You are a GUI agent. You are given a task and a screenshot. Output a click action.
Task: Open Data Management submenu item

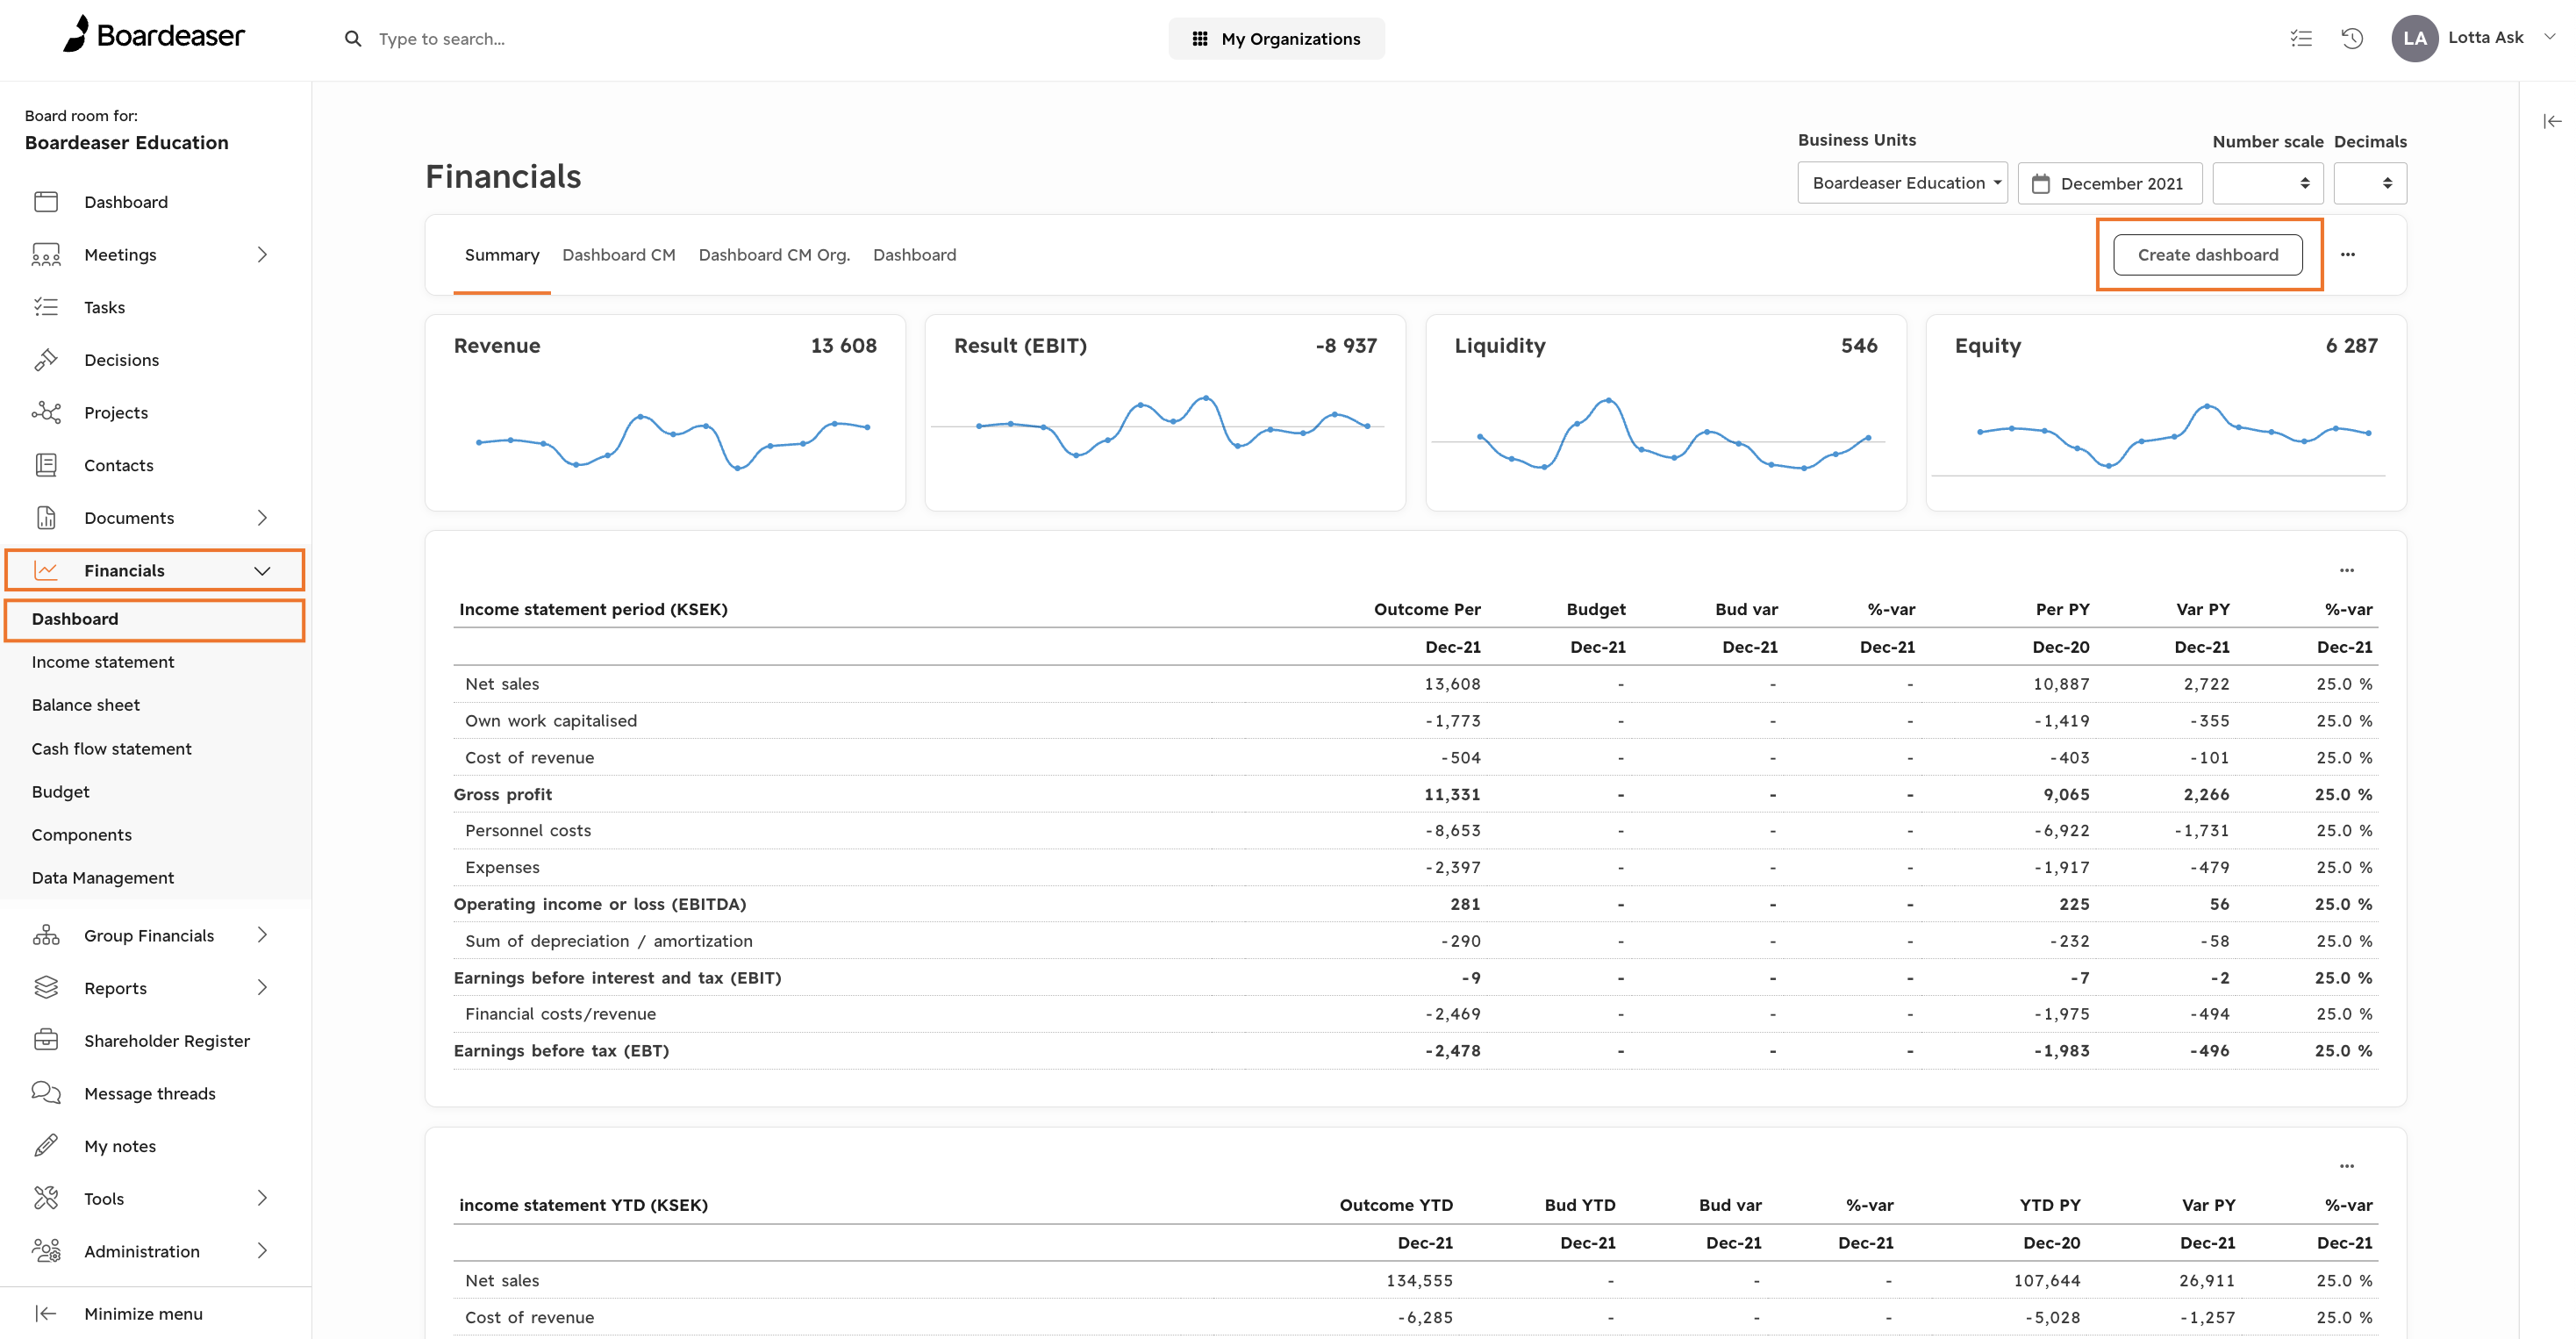(x=103, y=878)
